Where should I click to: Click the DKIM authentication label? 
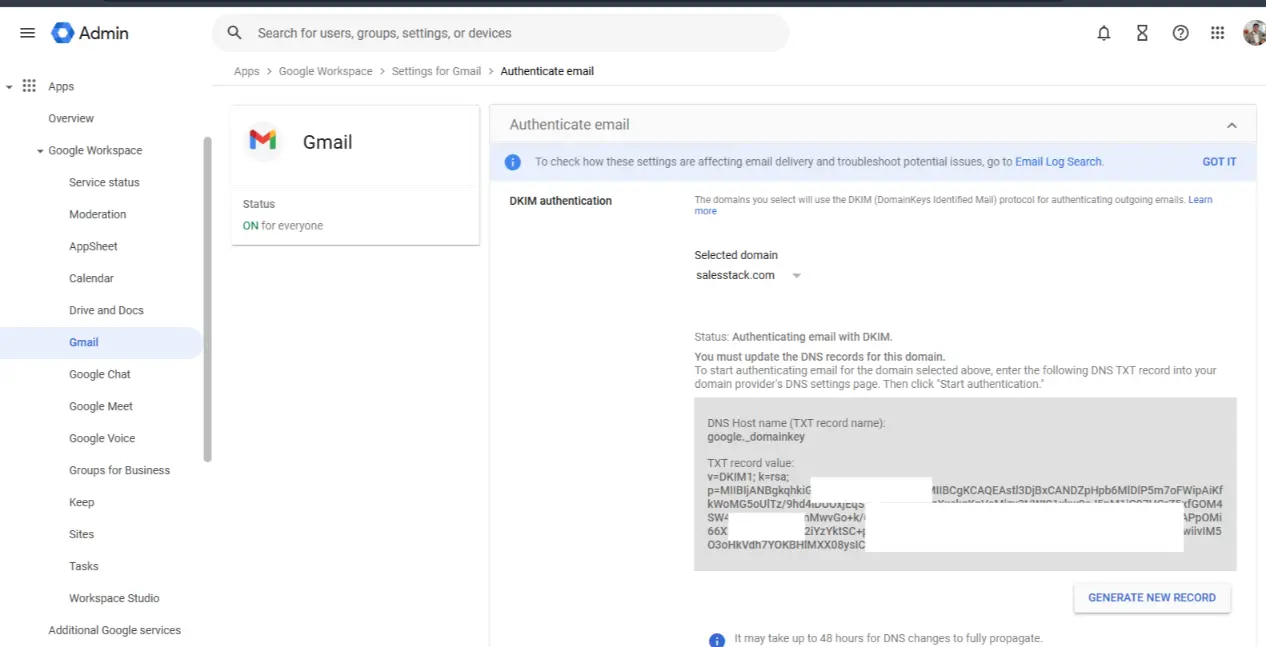pos(560,201)
